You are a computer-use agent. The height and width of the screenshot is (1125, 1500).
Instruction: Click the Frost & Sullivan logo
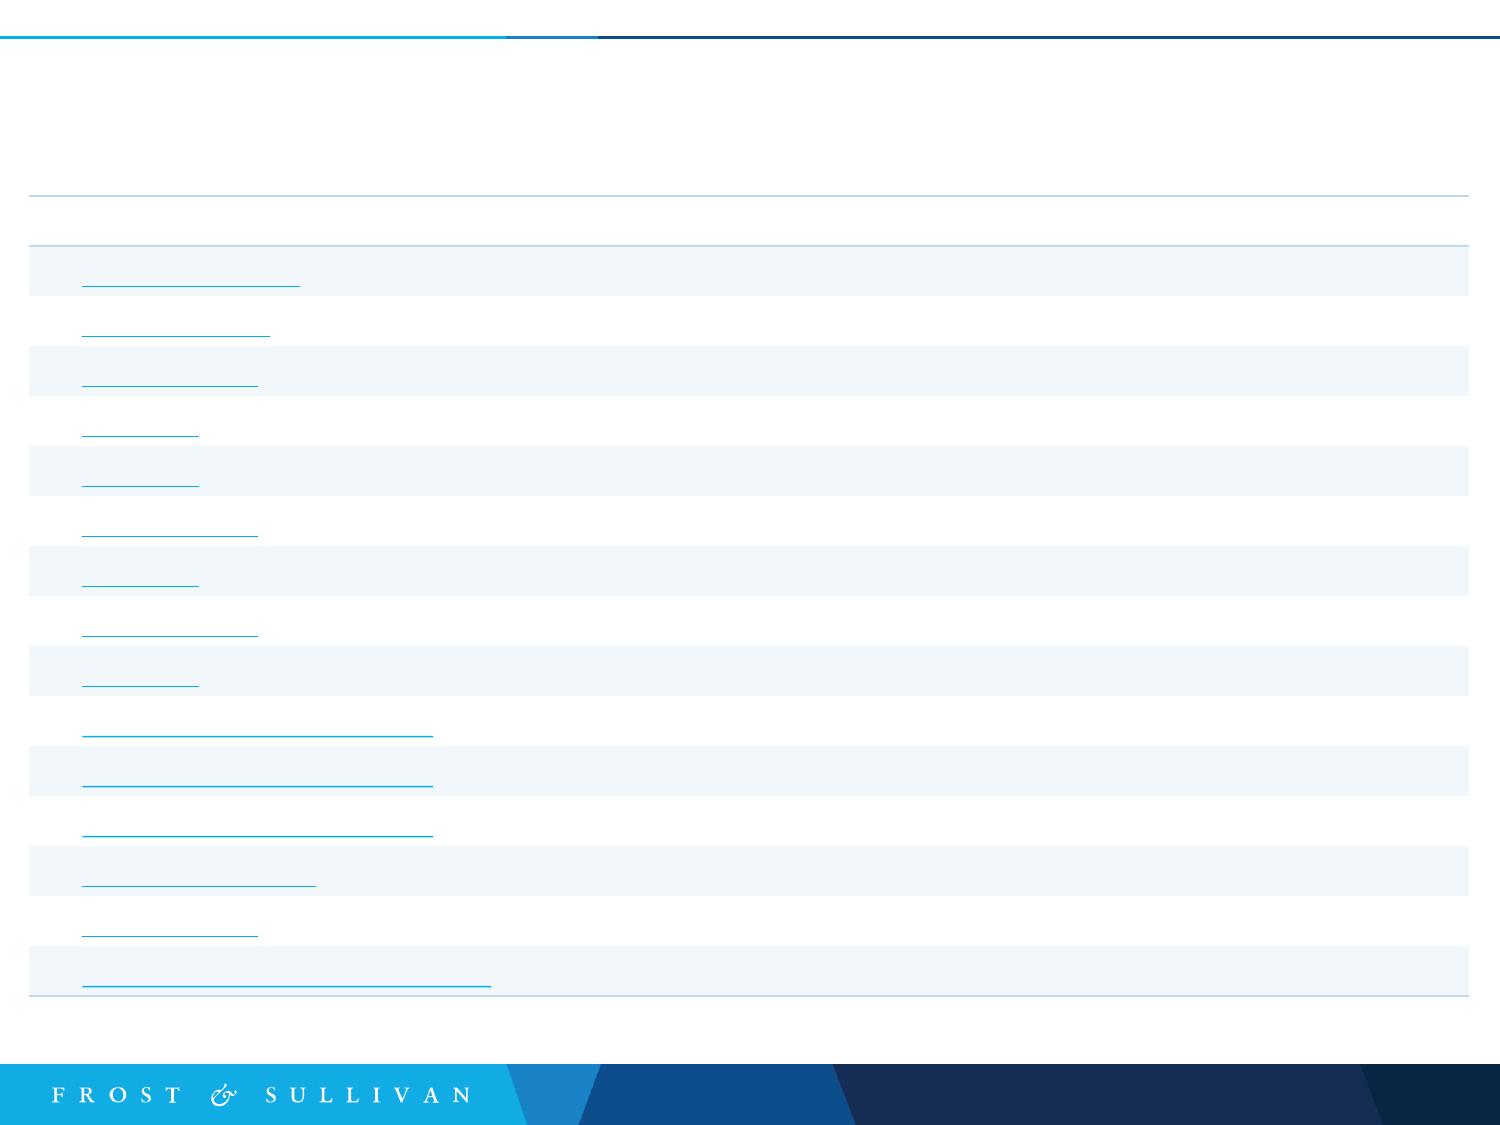pos(262,1095)
